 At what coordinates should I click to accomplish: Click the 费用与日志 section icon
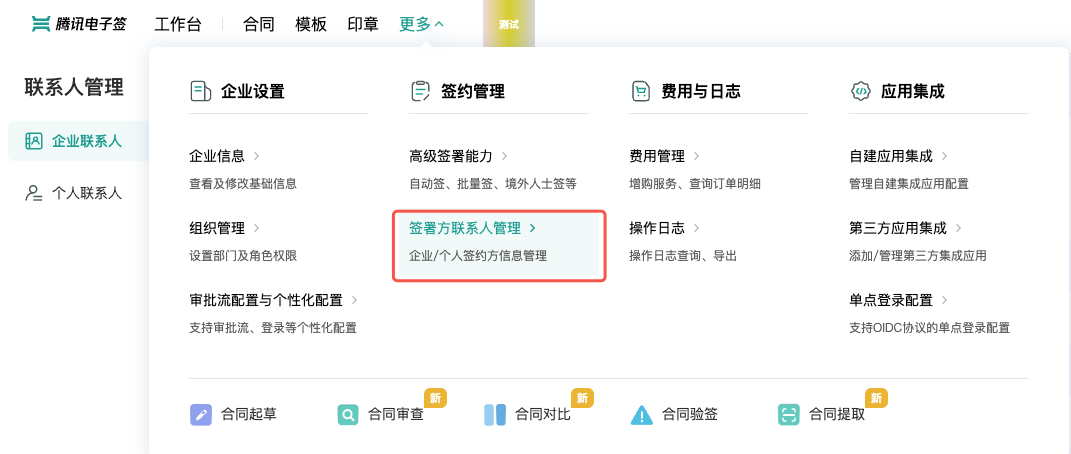tap(640, 91)
